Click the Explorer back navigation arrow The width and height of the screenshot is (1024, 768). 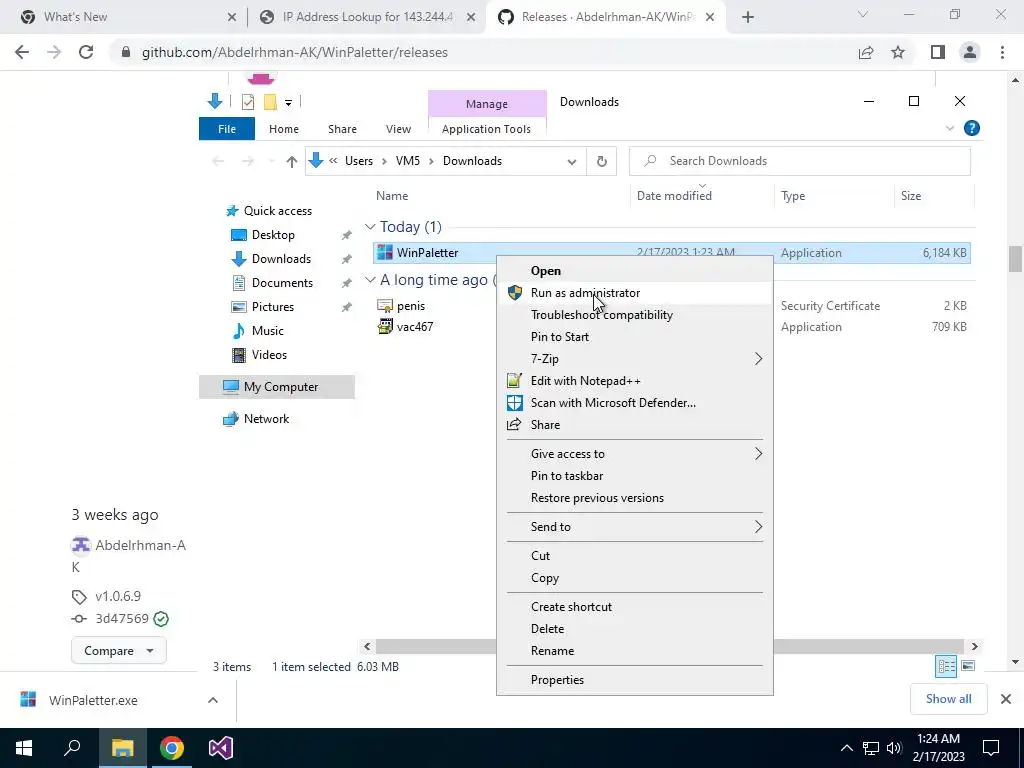pos(218,161)
